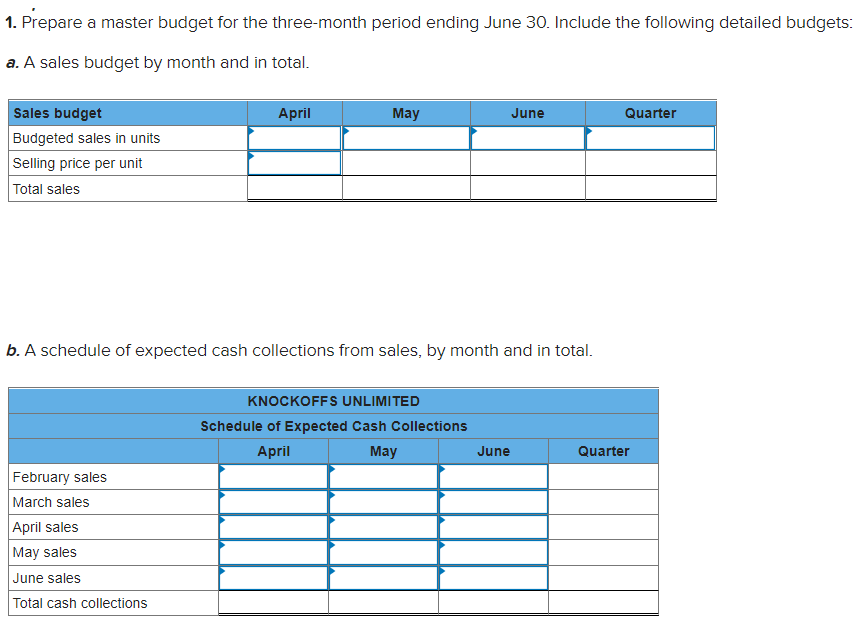Click the blue triangle on Quarter budgeted units cell

pyautogui.click(x=590, y=133)
